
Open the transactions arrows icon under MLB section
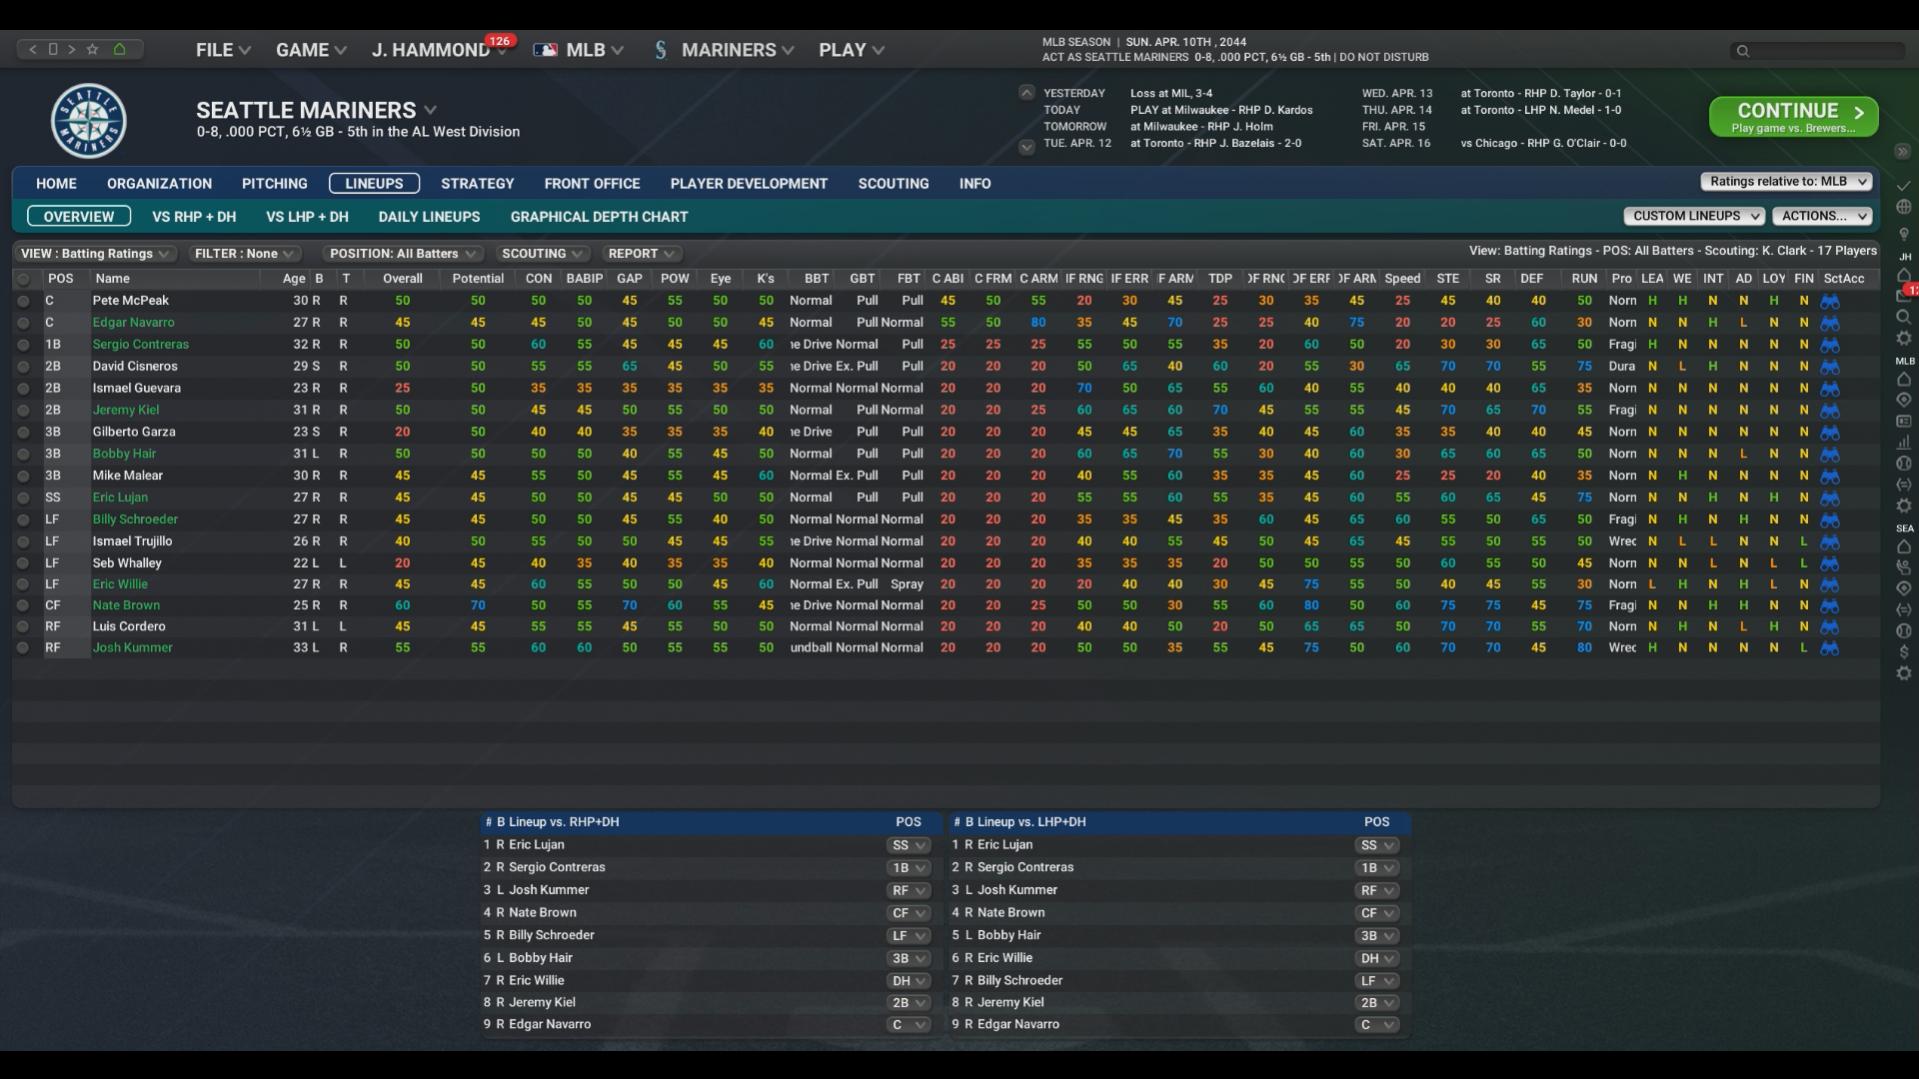[x=1904, y=484]
